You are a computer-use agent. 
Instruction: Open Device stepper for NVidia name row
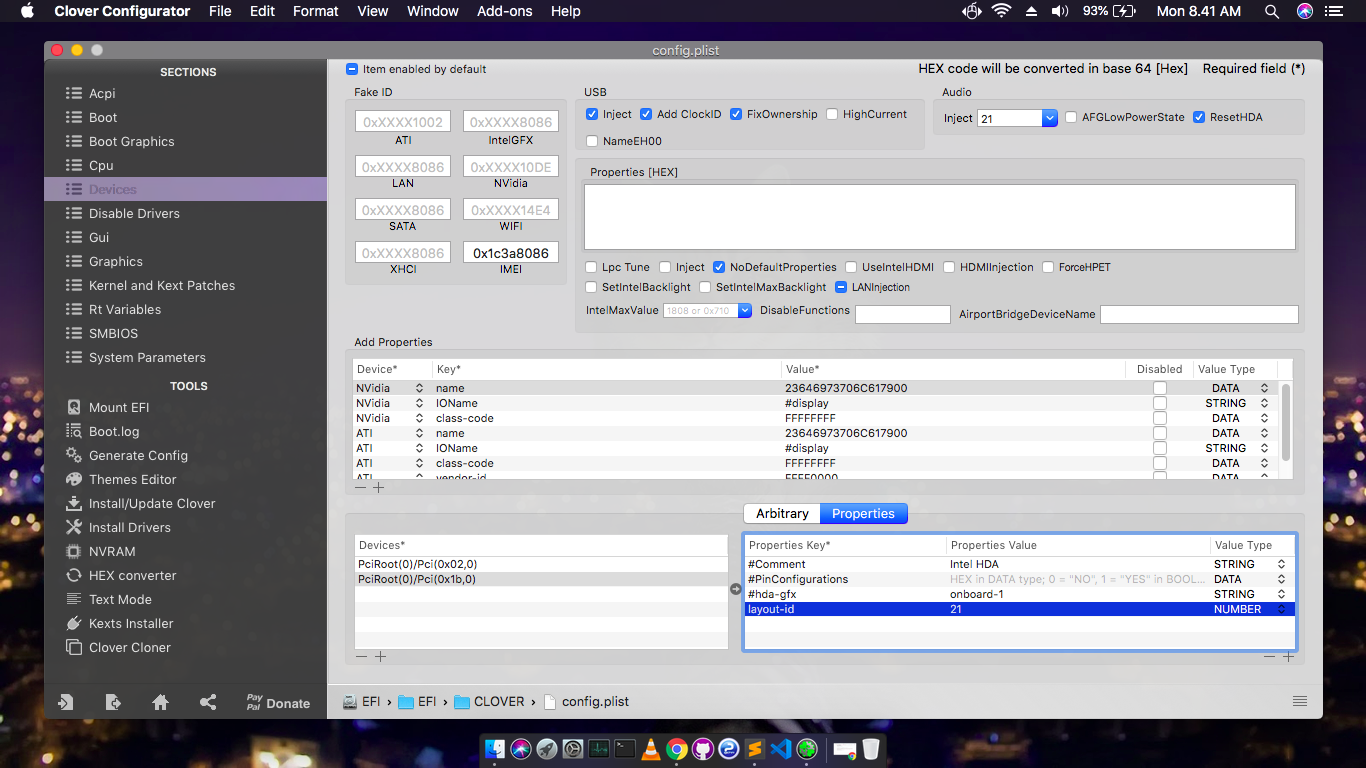[419, 388]
